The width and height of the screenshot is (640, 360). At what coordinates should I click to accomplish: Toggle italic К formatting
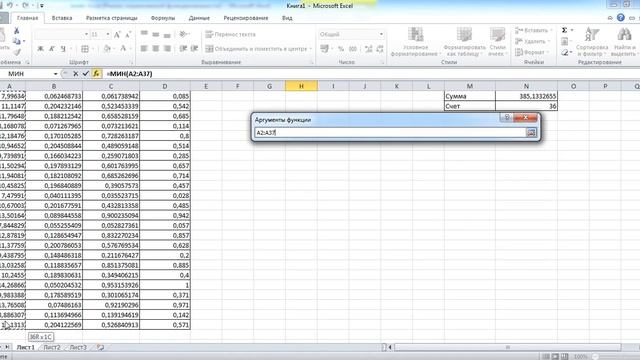52,49
